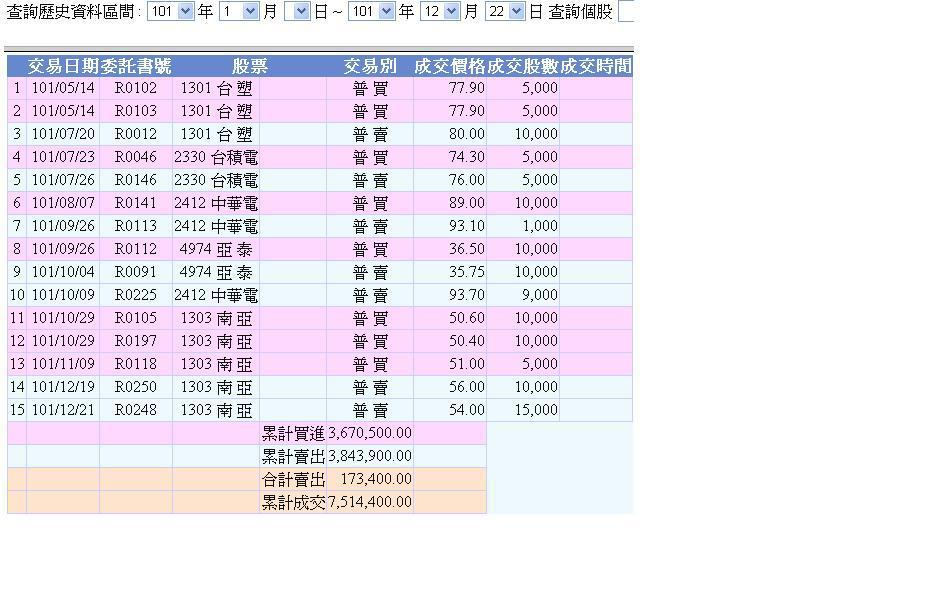Click the 成交股數 column header
The width and height of the screenshot is (950, 600).
523,67
